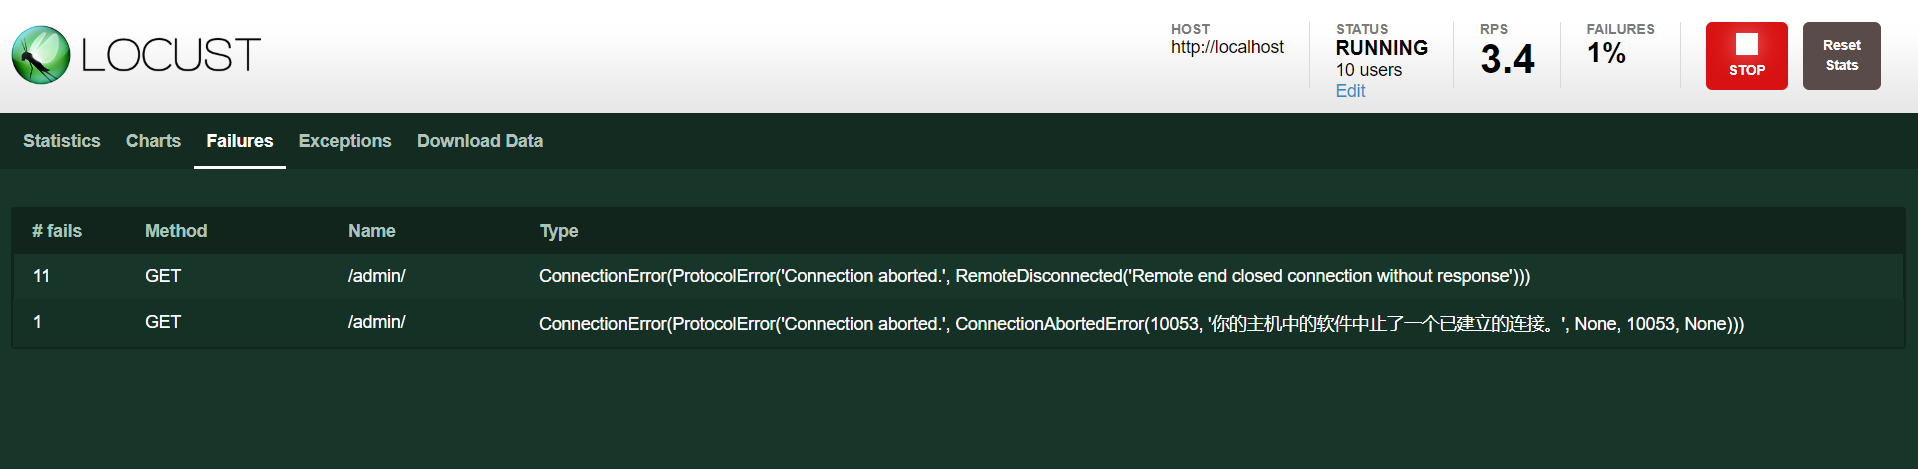Open the Statistics tab

[62, 141]
